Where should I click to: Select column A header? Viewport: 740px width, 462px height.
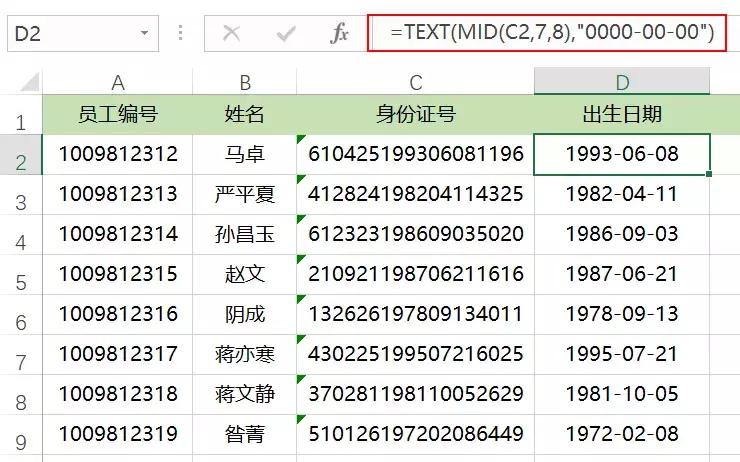click(x=118, y=82)
